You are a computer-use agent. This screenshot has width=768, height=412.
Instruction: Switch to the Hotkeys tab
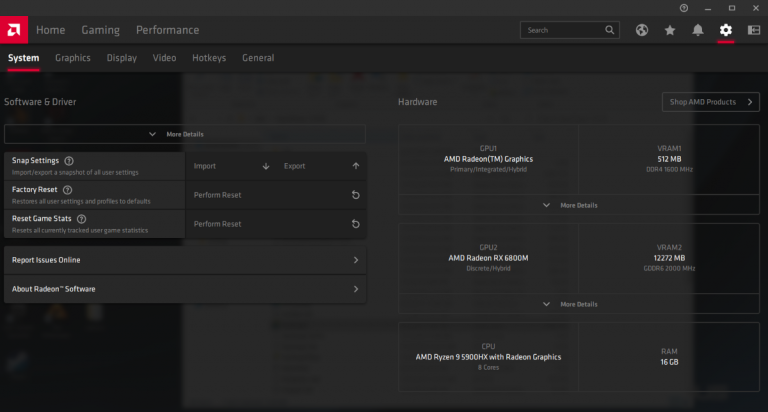pyautogui.click(x=209, y=58)
